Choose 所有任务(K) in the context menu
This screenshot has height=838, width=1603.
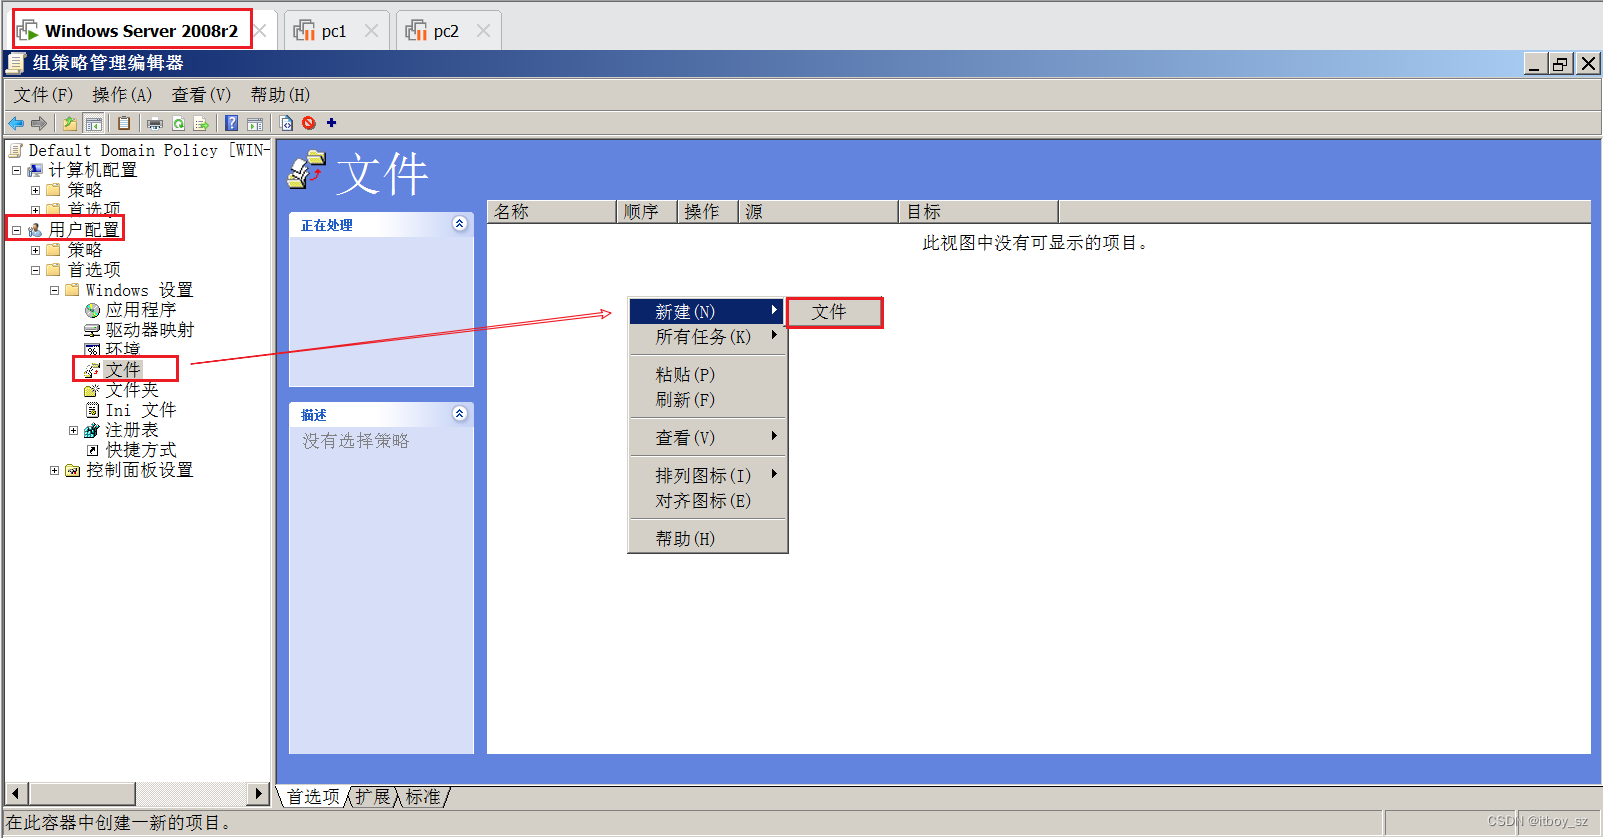tap(707, 337)
